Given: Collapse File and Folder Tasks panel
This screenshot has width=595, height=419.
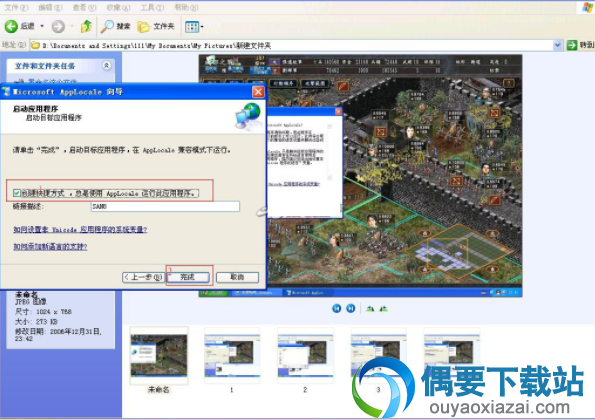Looking at the screenshot, I should (x=107, y=66).
